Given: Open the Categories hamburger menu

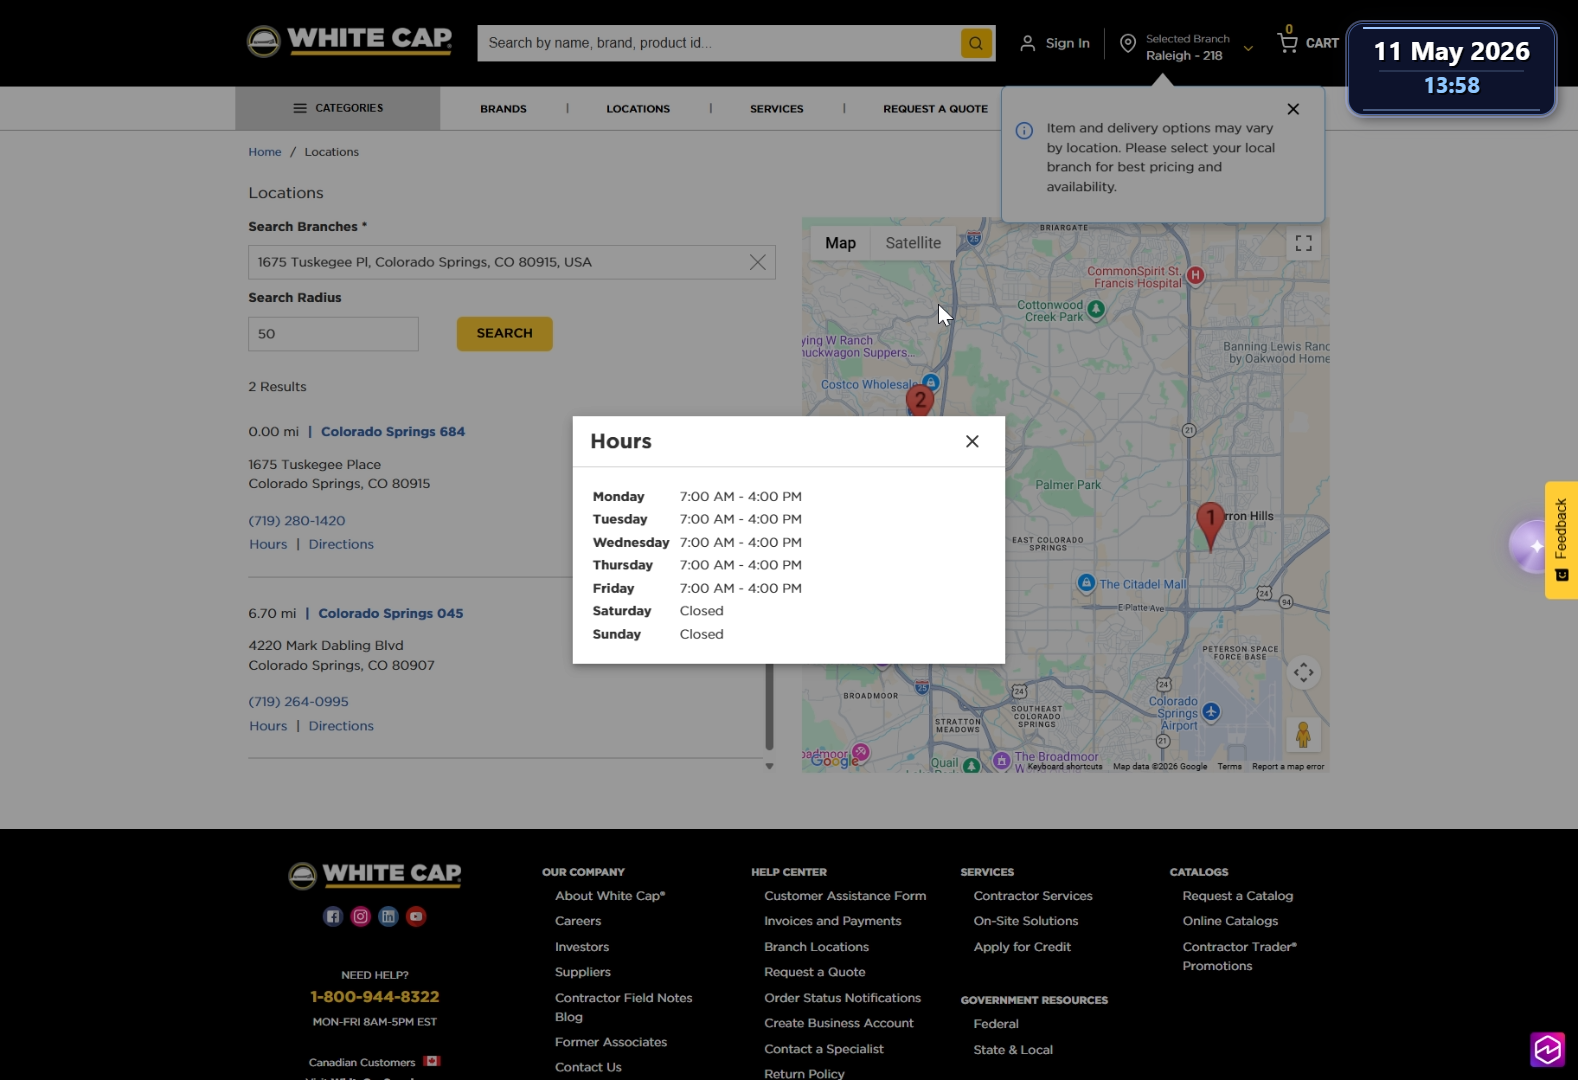Looking at the screenshot, I should tap(338, 108).
